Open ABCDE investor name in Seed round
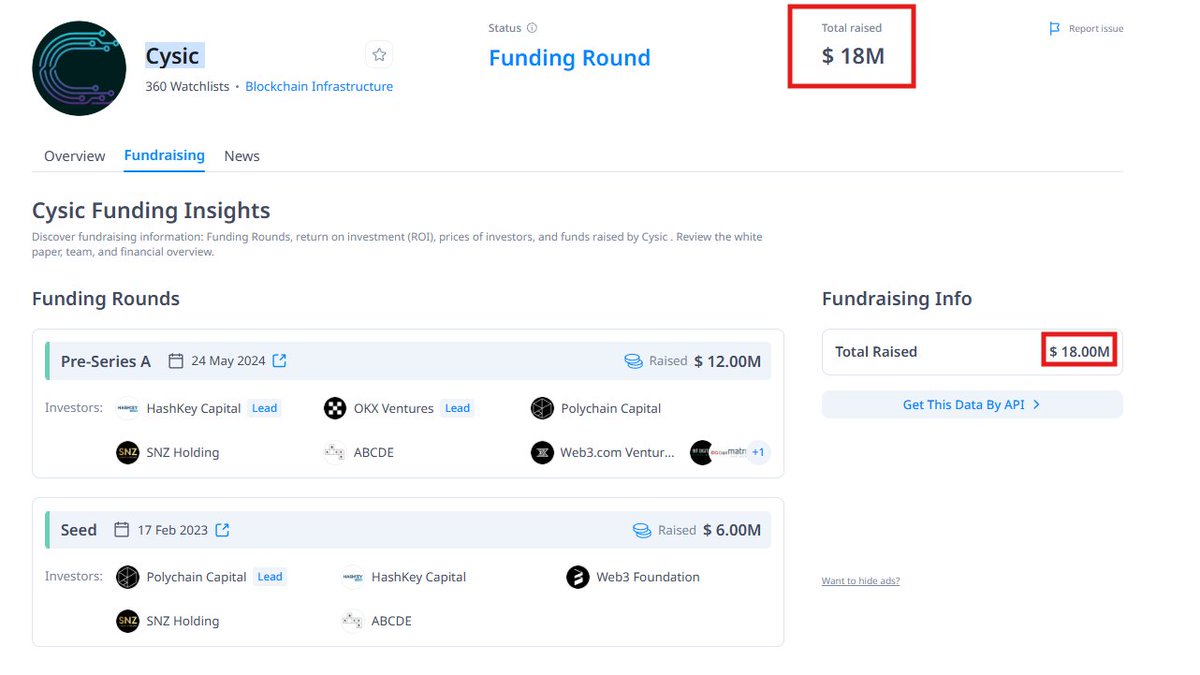The image size is (1200, 675). point(391,621)
